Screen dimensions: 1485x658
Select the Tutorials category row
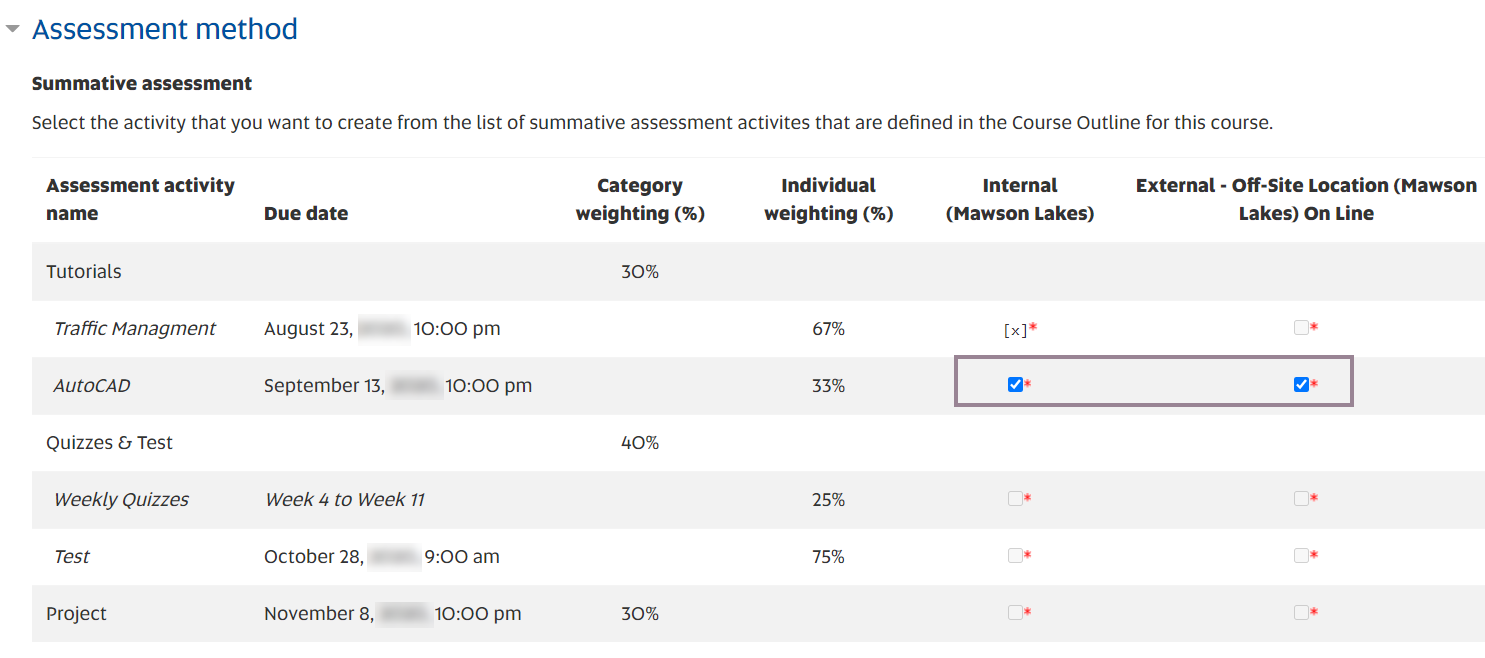point(83,270)
